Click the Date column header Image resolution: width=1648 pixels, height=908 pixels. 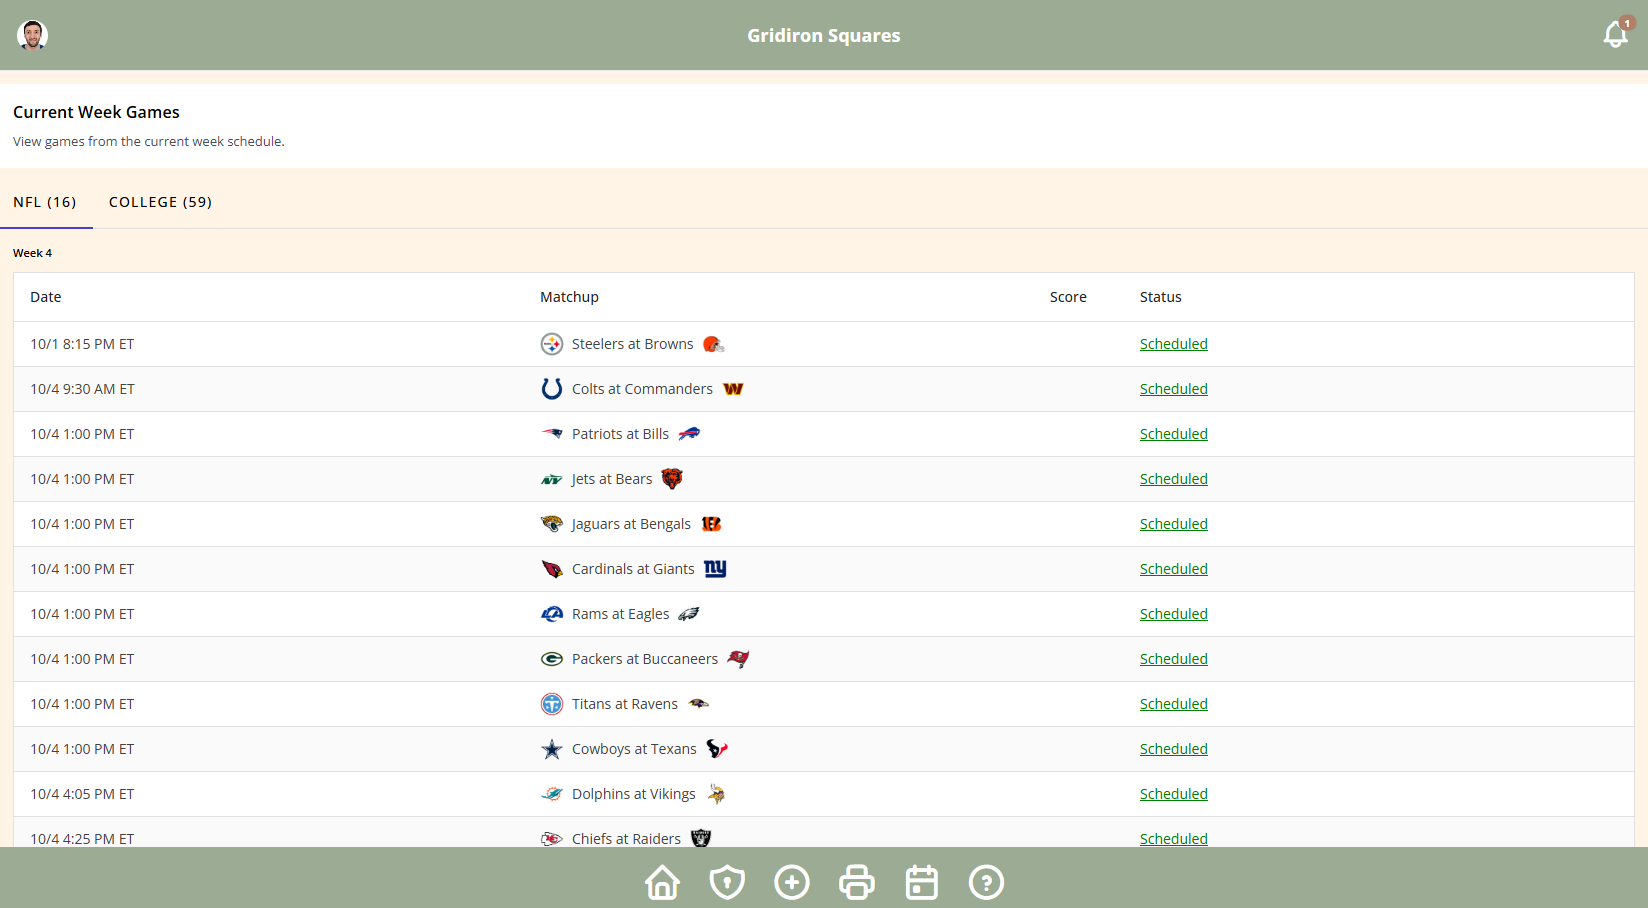[46, 297]
